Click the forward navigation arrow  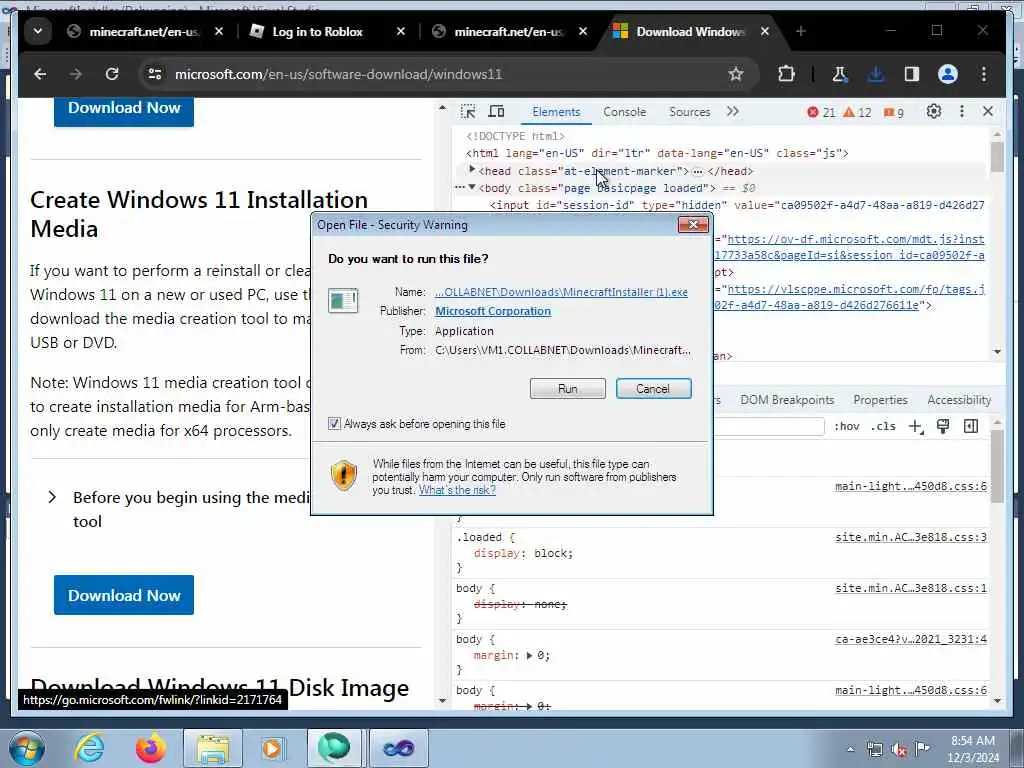pyautogui.click(x=76, y=74)
